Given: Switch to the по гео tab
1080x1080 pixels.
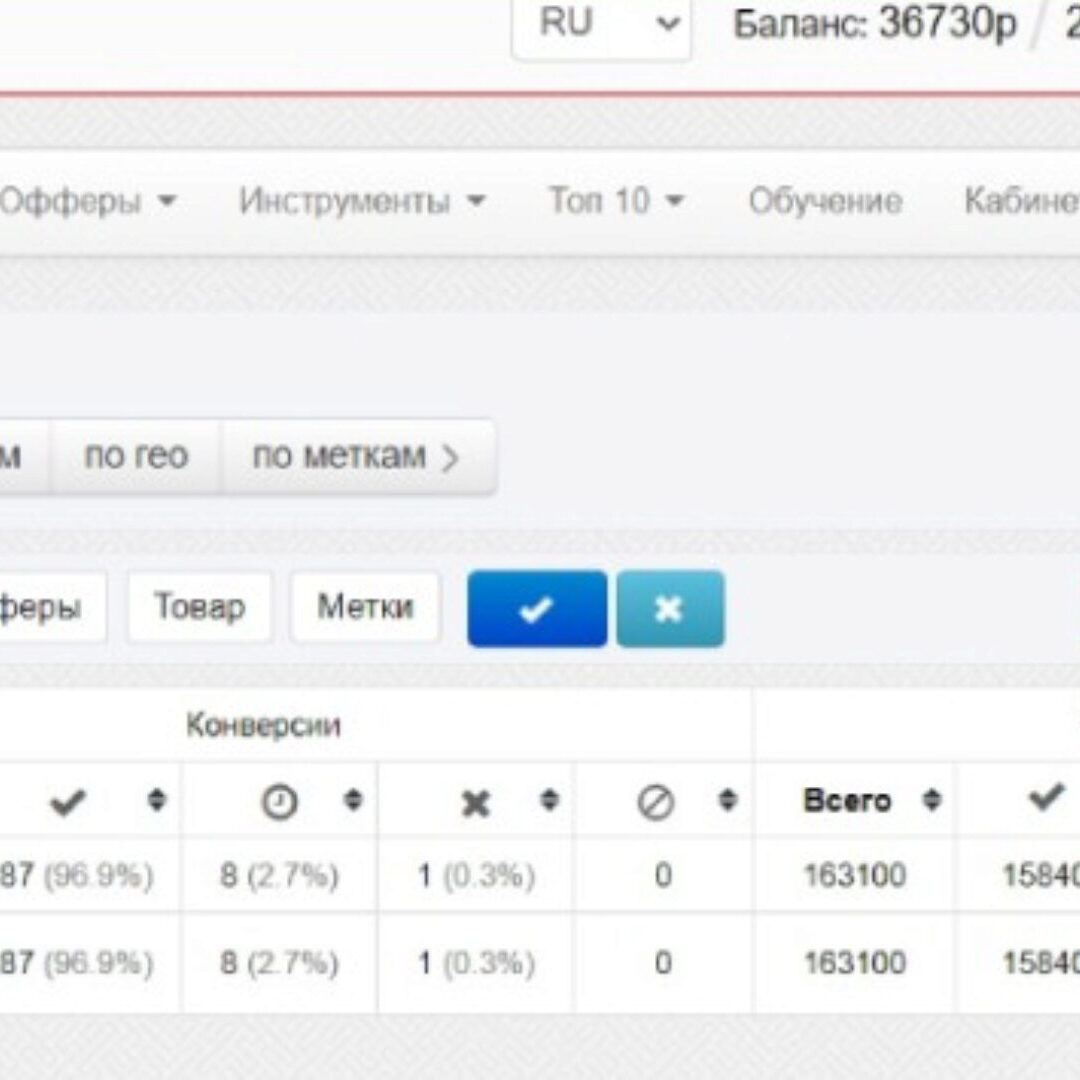Looking at the screenshot, I should [136, 456].
